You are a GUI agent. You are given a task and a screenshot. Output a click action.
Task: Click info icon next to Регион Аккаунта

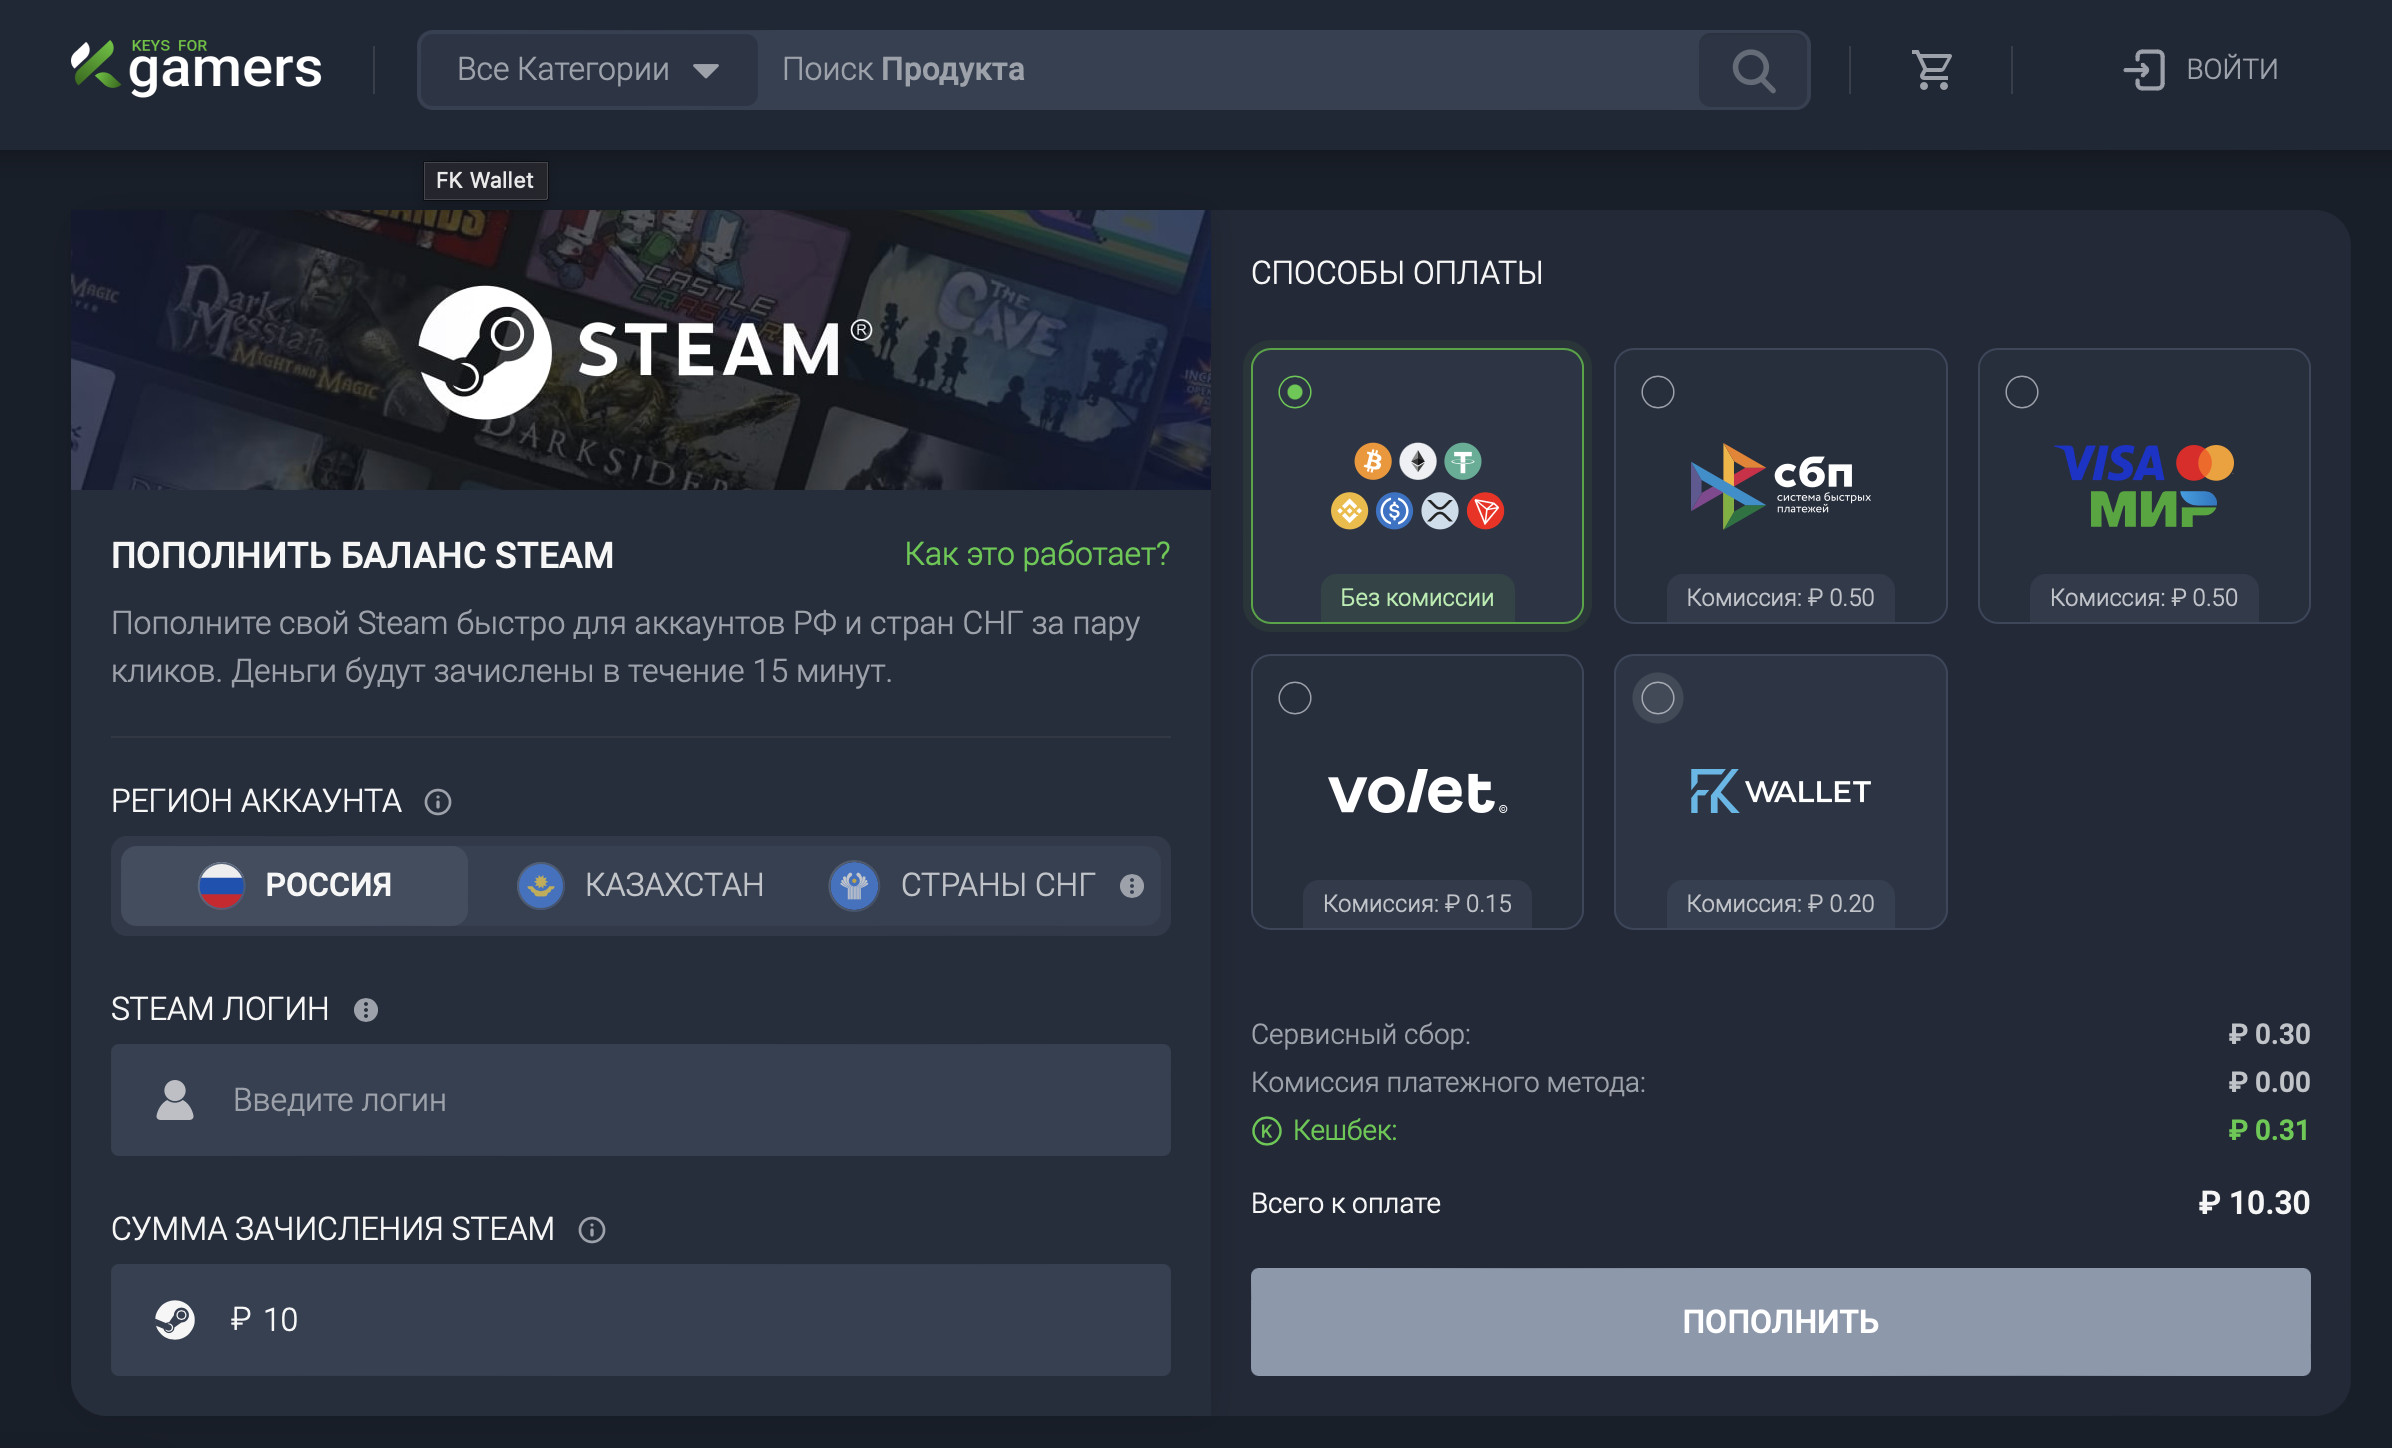click(x=438, y=802)
